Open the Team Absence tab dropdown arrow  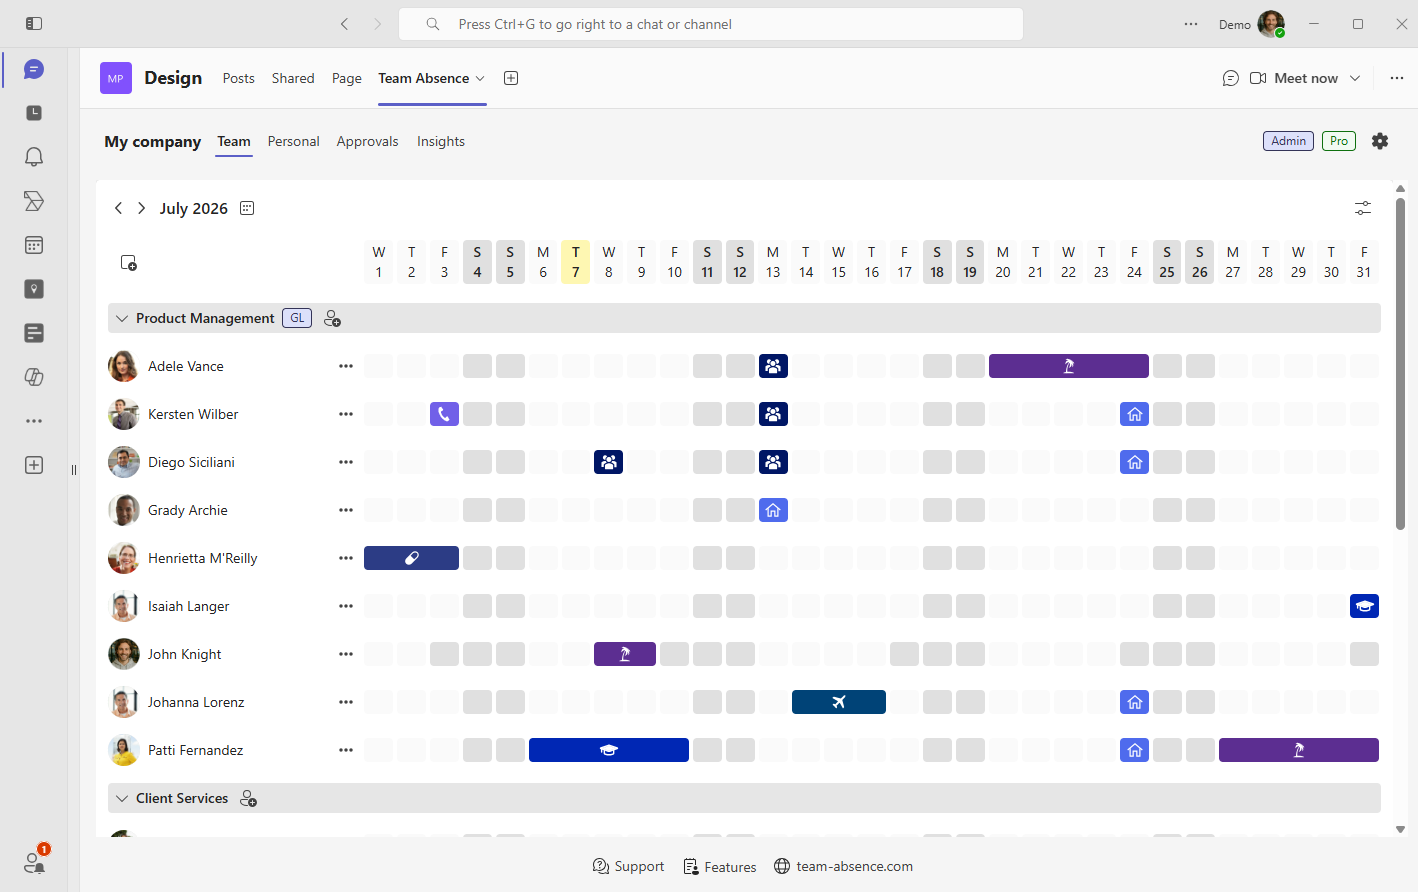tap(480, 78)
